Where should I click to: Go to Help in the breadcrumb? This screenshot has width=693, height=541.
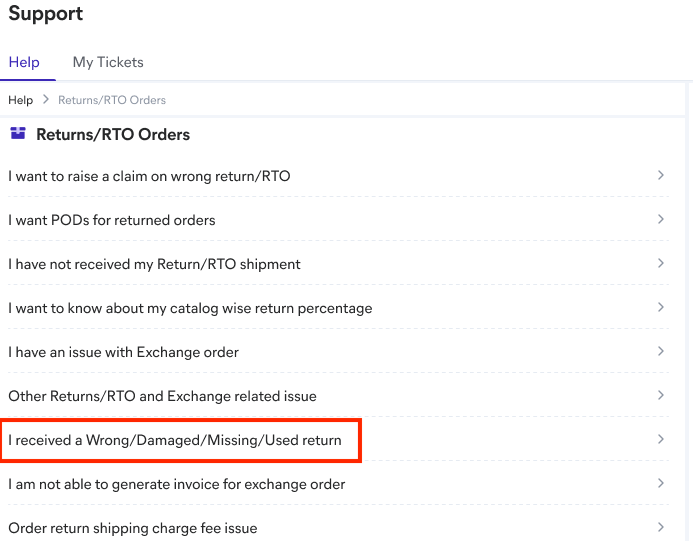coord(21,100)
